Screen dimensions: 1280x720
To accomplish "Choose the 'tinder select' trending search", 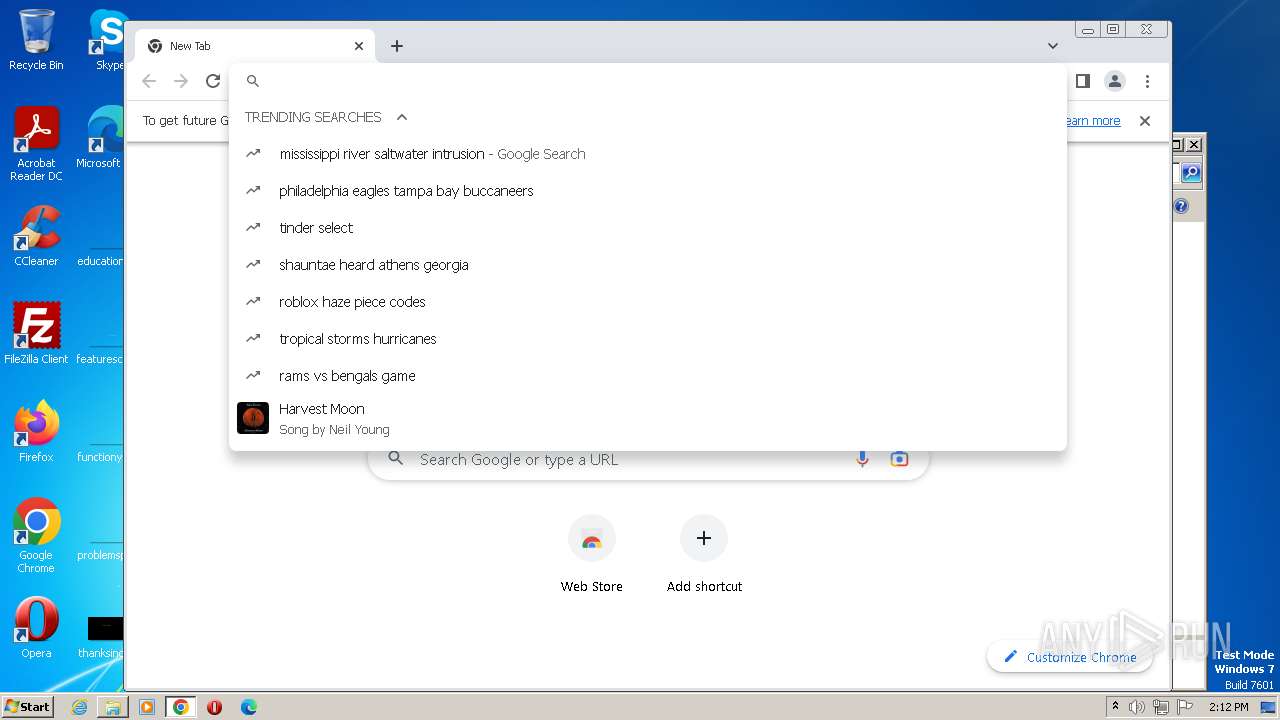I will tap(648, 228).
